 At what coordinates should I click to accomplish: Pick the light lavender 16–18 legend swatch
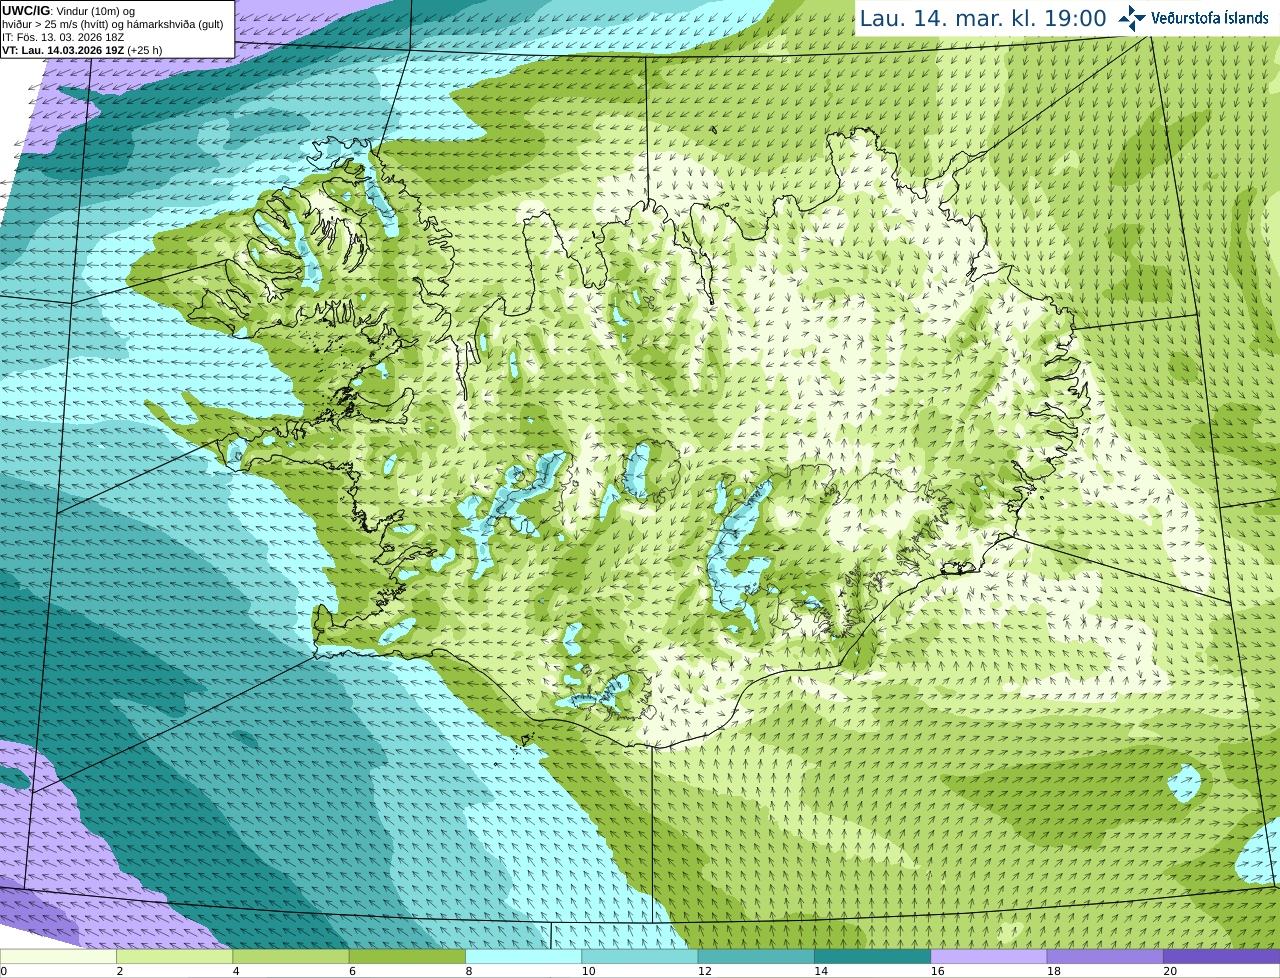(989, 956)
